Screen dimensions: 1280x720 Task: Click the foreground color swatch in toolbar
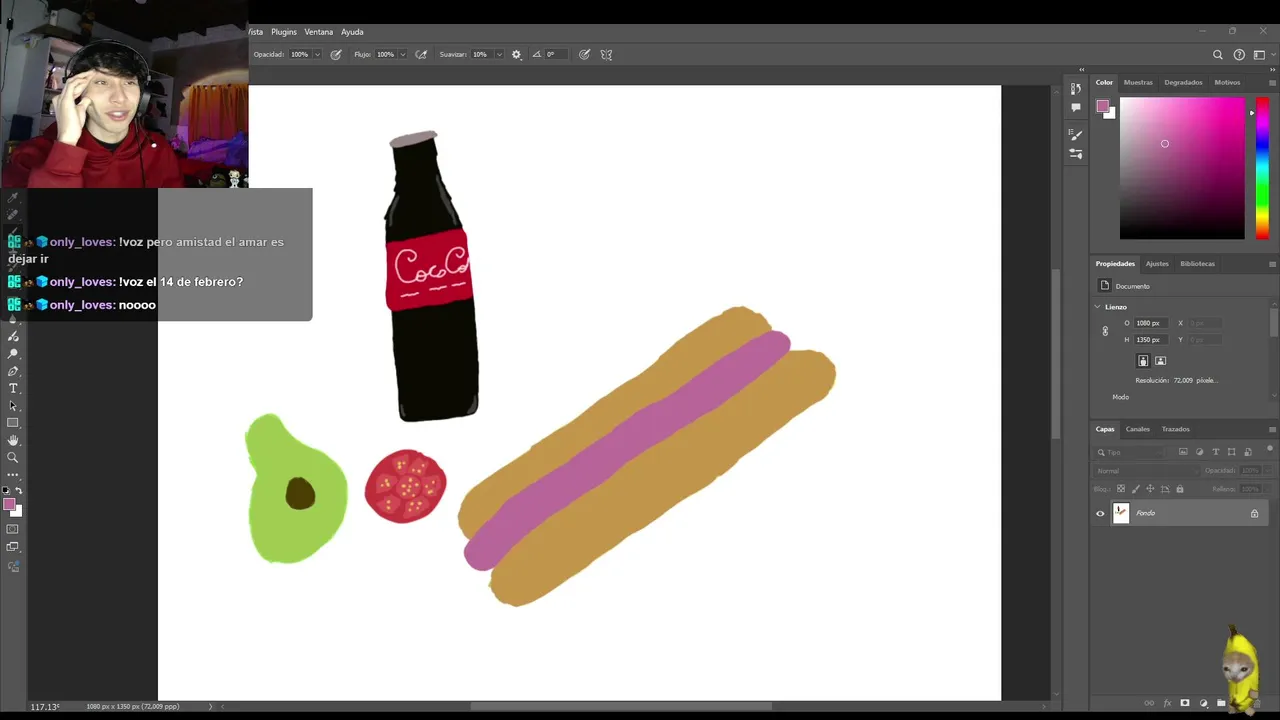click(x=10, y=505)
